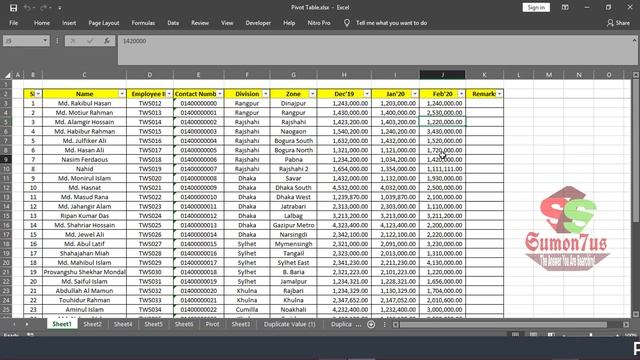This screenshot has height=360, width=640.
Task: Open the Remarks filter dropdown
Action: point(499,94)
